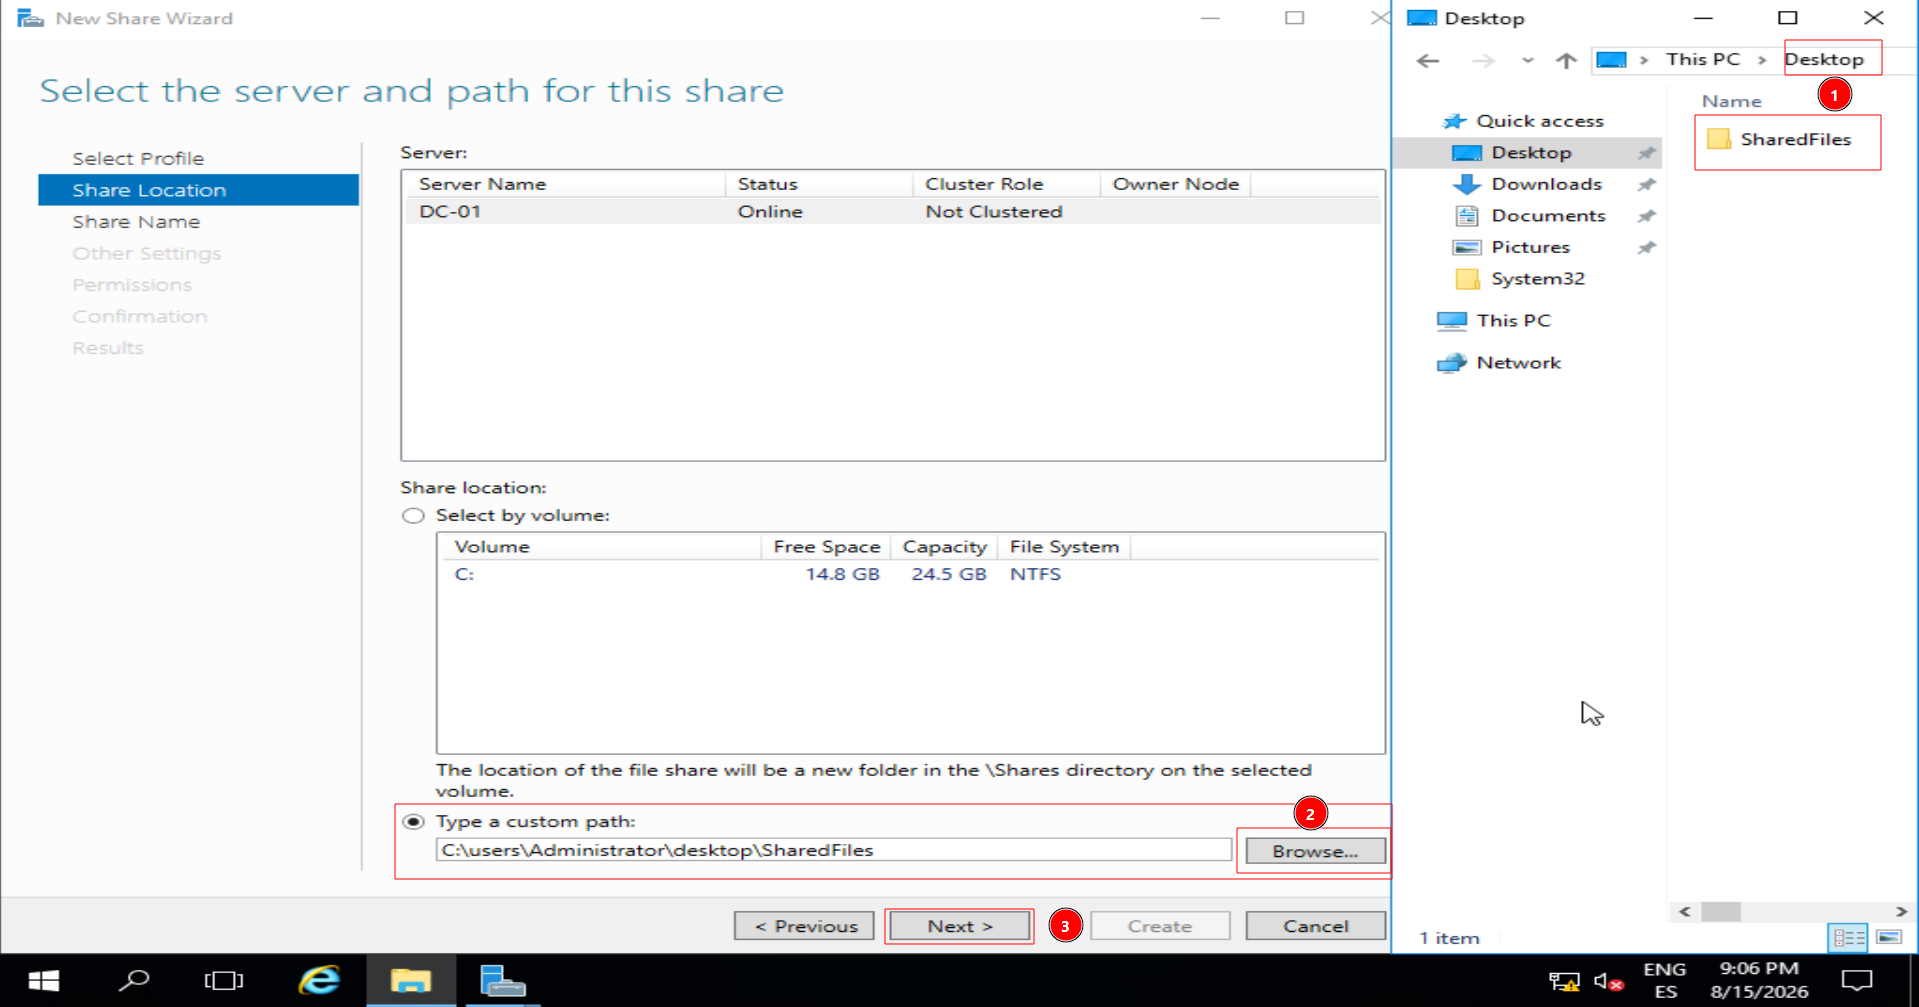
Task: Expand the This PC breadcrumb chevron
Action: click(x=1762, y=60)
